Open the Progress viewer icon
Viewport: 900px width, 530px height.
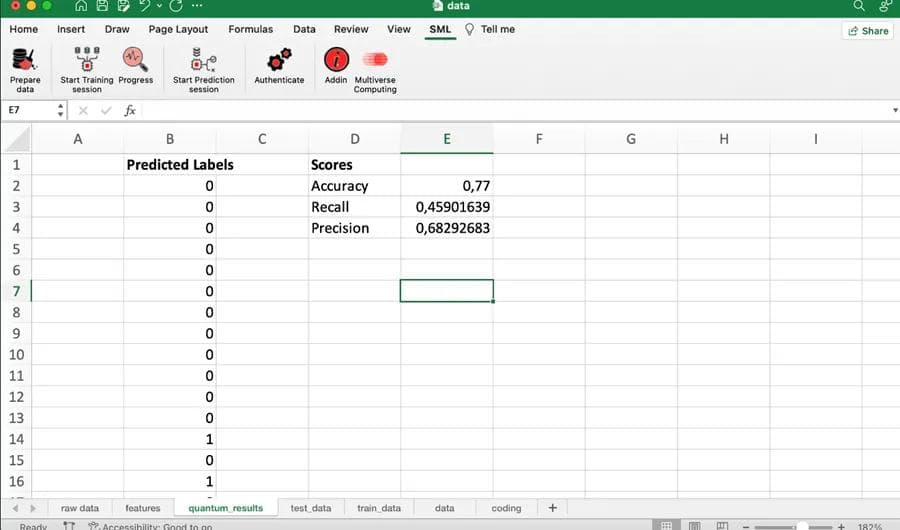click(135, 61)
